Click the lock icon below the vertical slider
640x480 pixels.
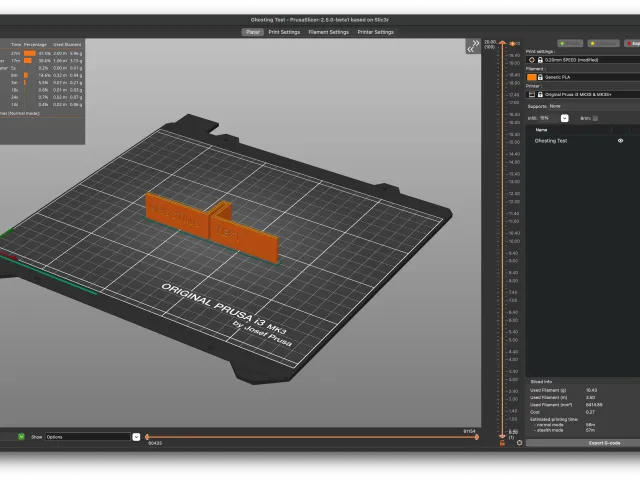pyautogui.click(x=502, y=443)
